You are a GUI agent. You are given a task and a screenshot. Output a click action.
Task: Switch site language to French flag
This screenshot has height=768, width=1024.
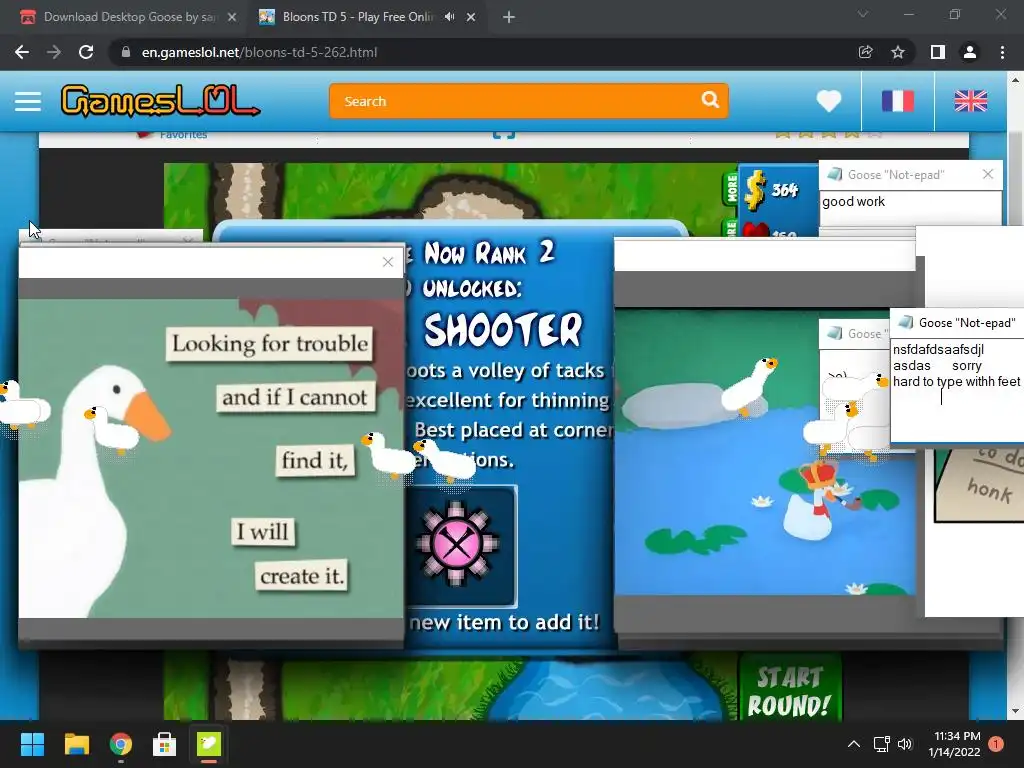pyautogui.click(x=898, y=101)
